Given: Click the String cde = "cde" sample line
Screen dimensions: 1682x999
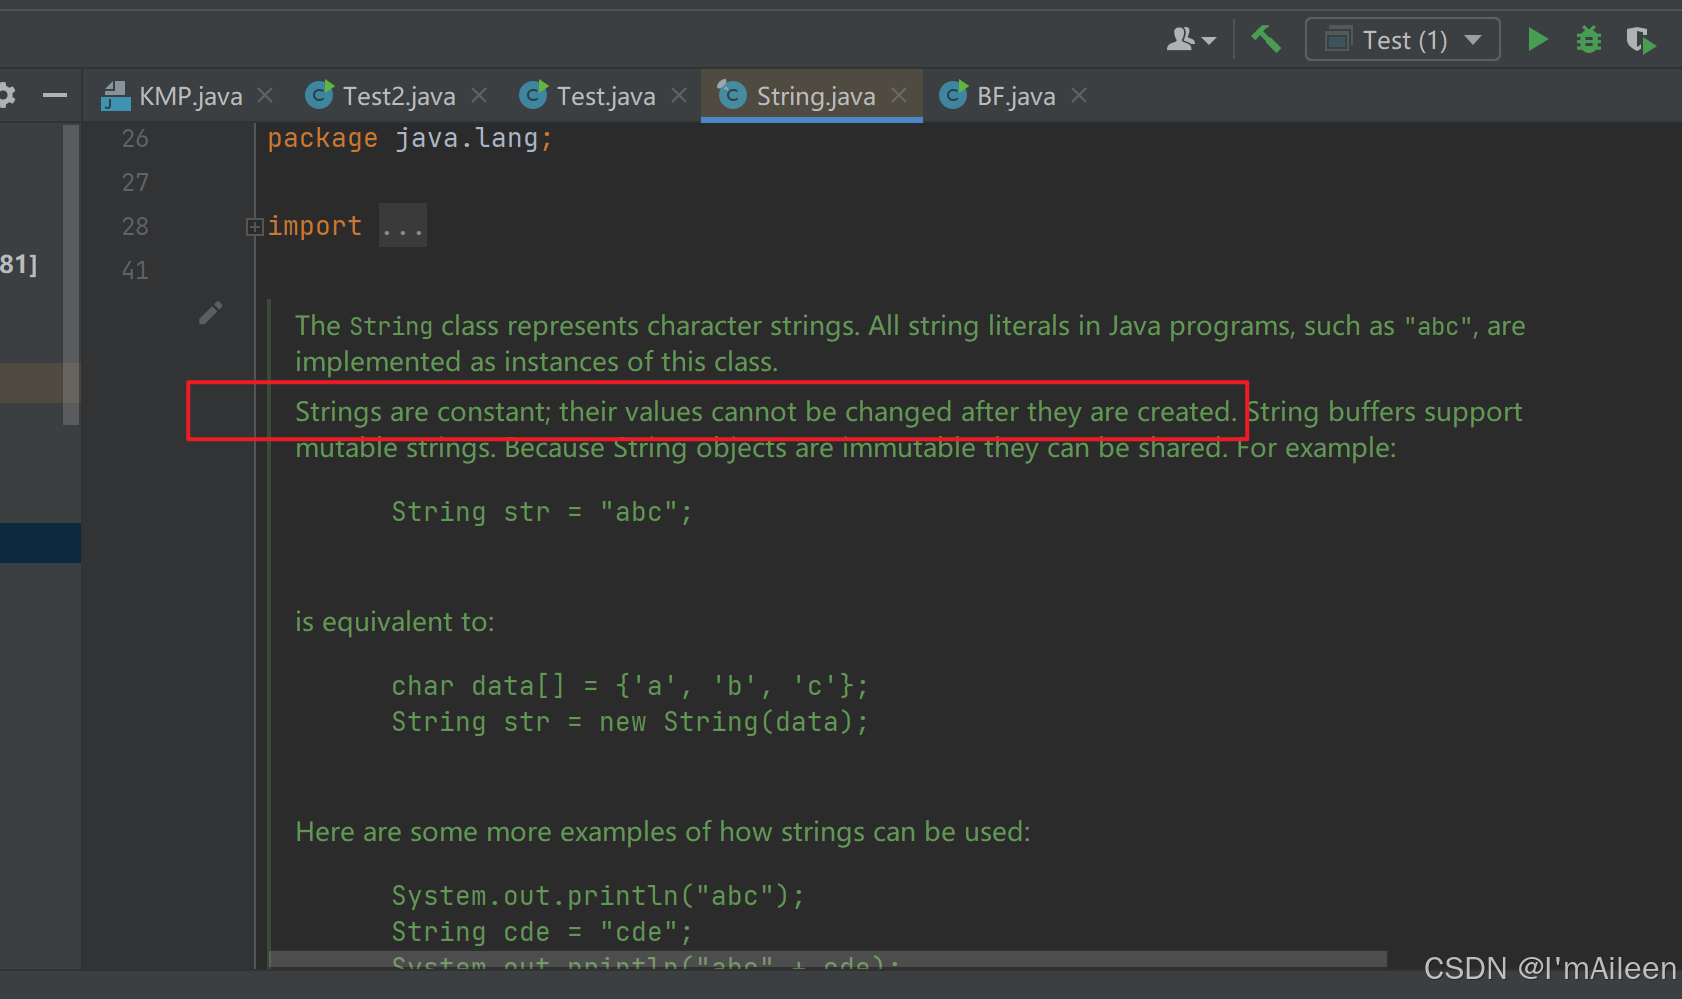Looking at the screenshot, I should [x=542, y=932].
